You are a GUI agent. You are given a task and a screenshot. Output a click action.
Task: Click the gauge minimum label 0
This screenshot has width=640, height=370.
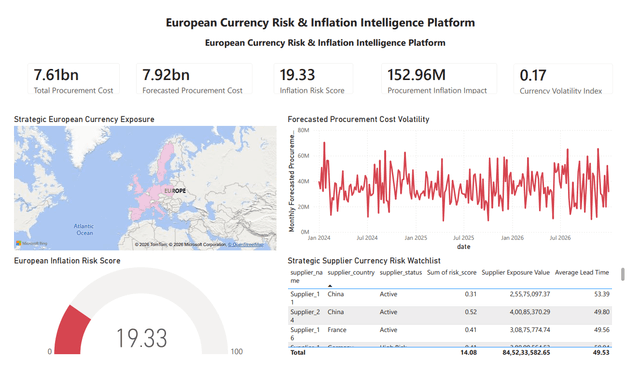pos(49,351)
